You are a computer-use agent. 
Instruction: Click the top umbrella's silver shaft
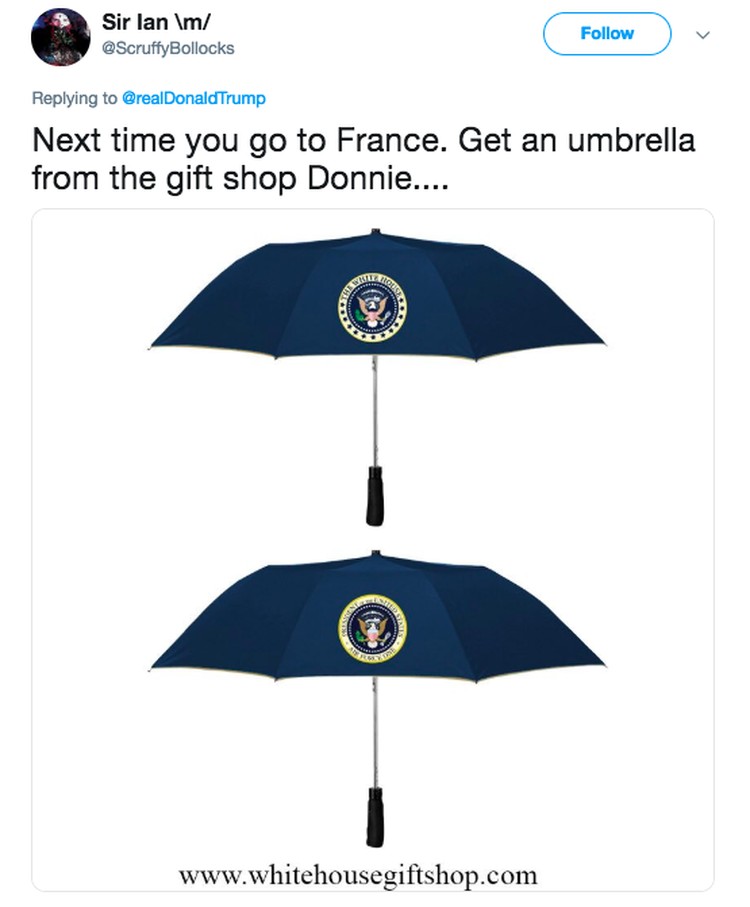coord(375,410)
